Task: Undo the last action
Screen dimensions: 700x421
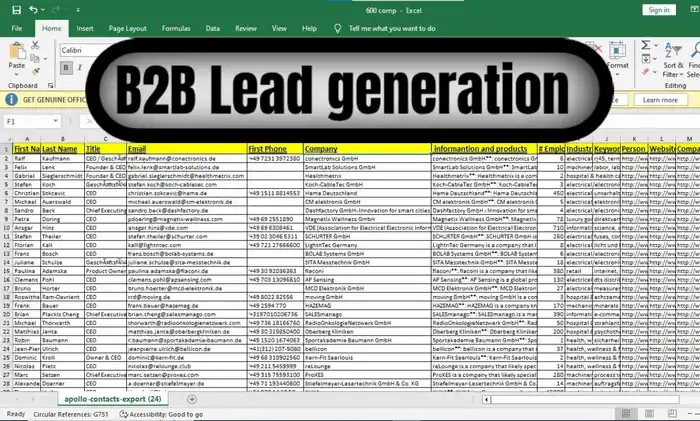Action: coord(33,9)
